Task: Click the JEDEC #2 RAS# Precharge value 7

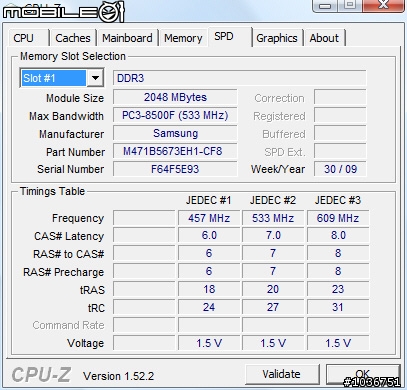Action: tap(273, 271)
